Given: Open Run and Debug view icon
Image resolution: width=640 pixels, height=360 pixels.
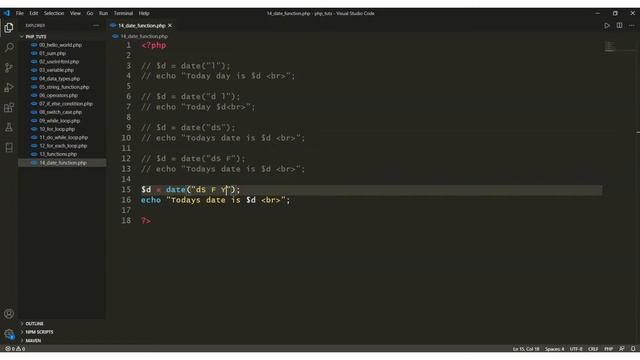Looking at the screenshot, I should tap(9, 87).
